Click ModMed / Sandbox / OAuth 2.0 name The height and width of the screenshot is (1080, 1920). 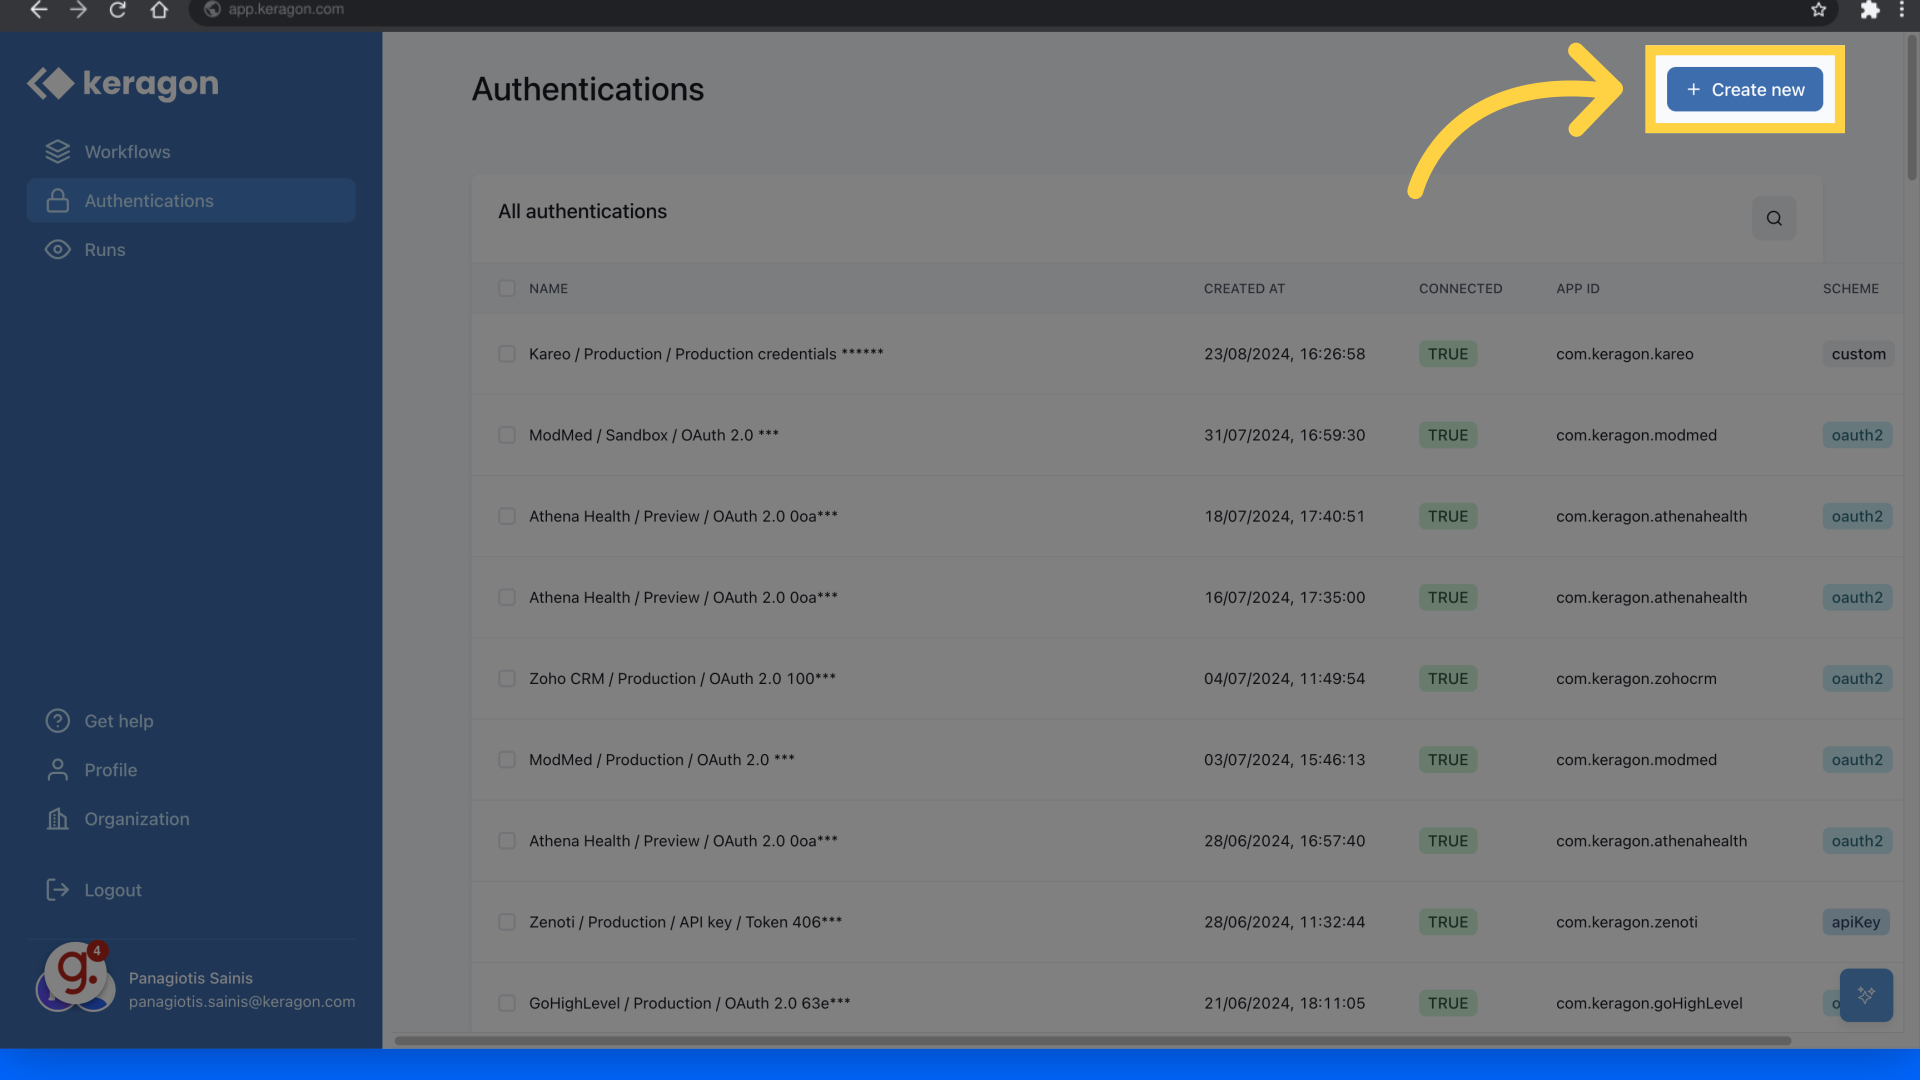[654, 435]
